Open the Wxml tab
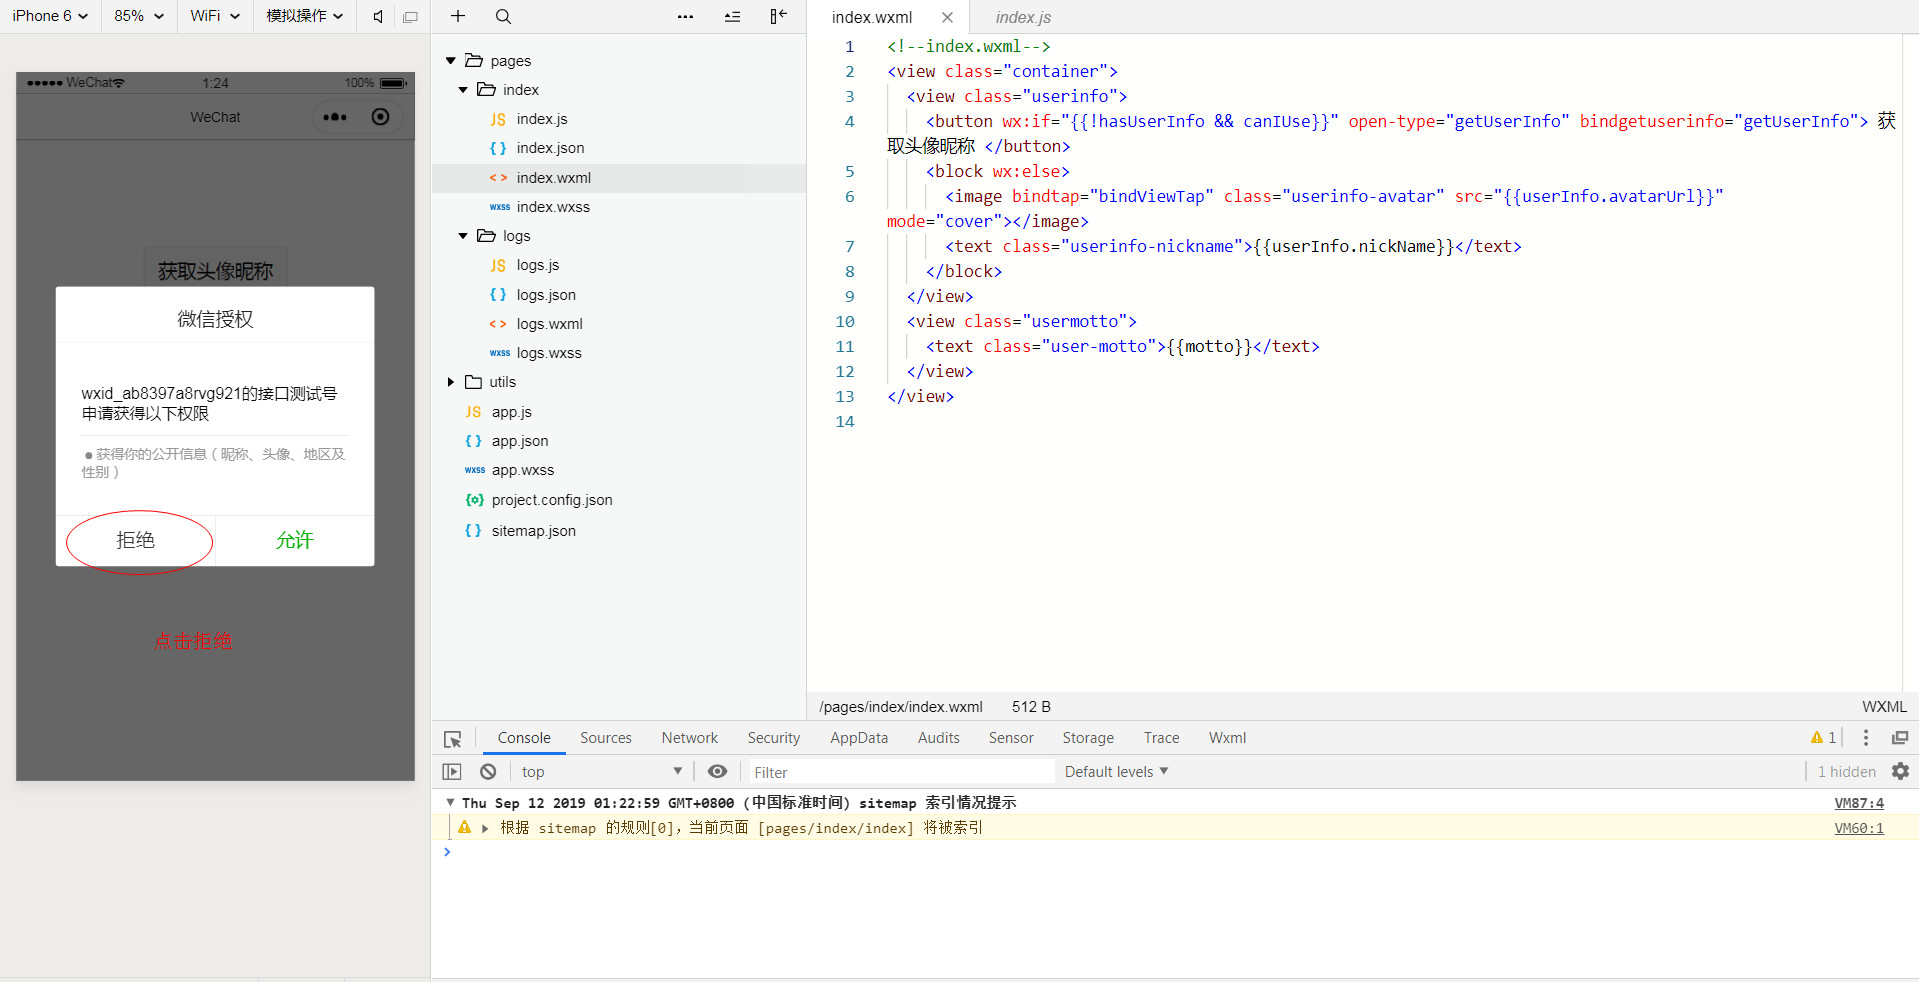The image size is (1919, 982). tap(1227, 738)
